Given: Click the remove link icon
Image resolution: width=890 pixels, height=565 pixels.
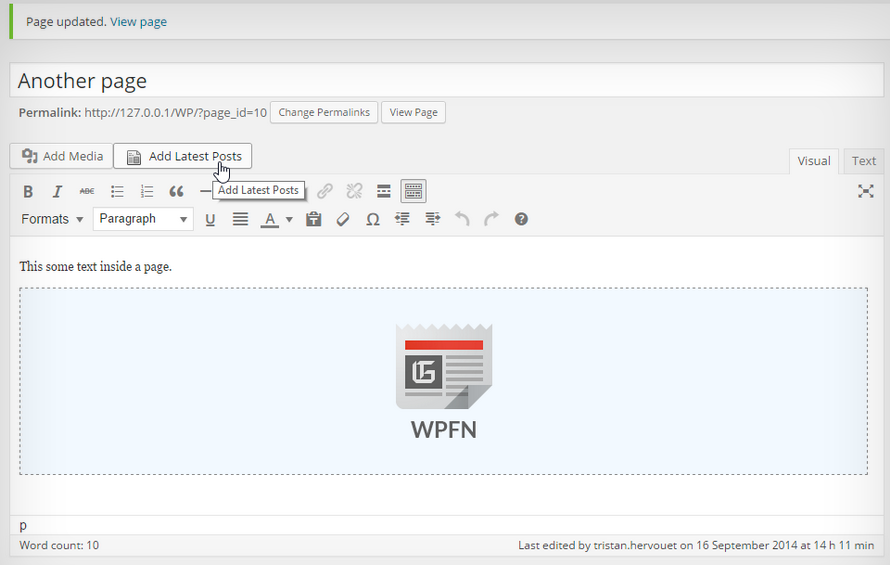Looking at the screenshot, I should click(354, 191).
